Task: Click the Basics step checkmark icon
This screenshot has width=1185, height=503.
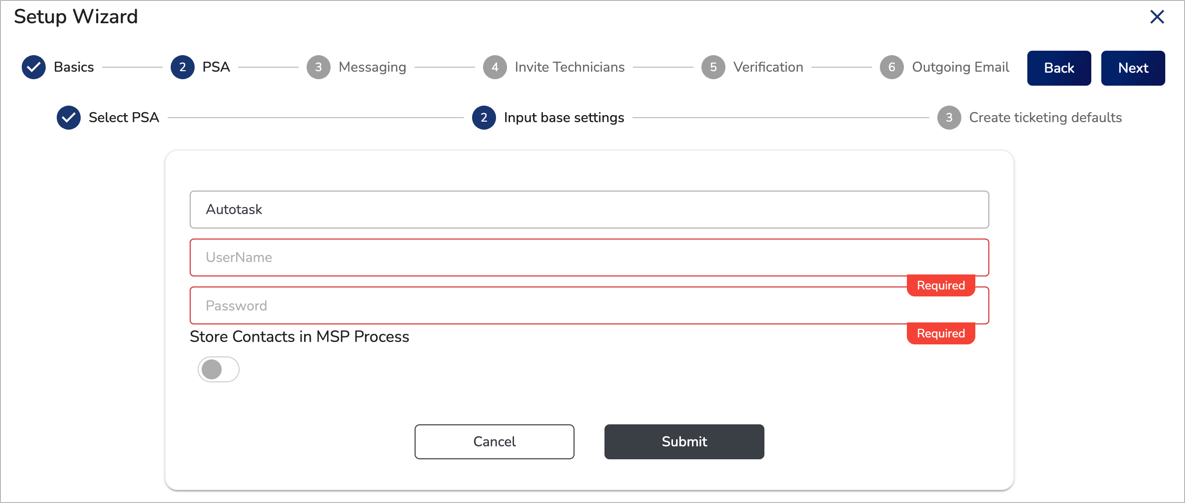Action: [x=34, y=68]
